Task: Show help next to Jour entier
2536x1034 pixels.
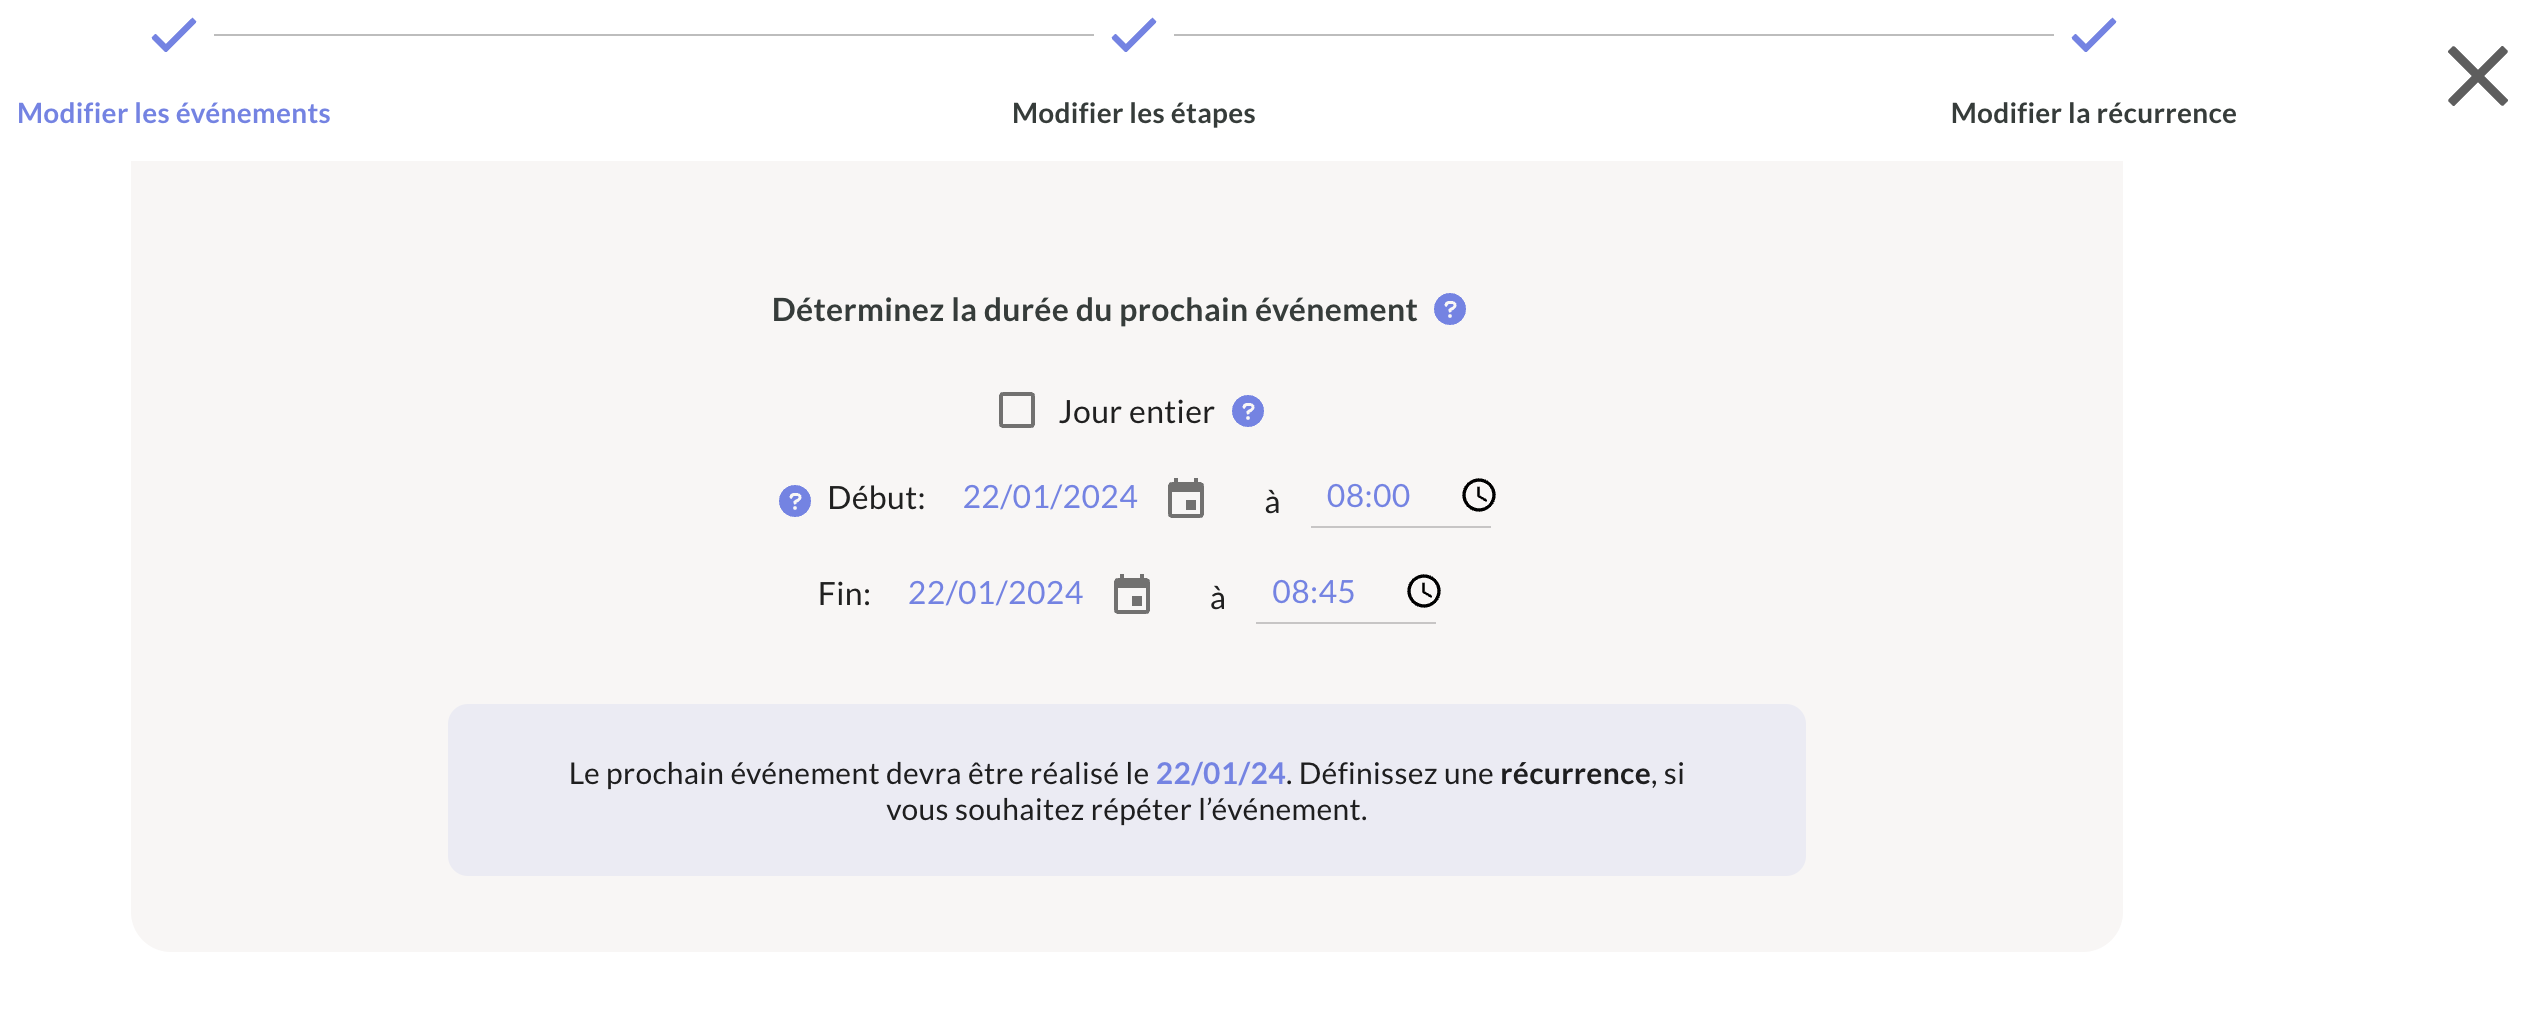Action: coord(1247,411)
